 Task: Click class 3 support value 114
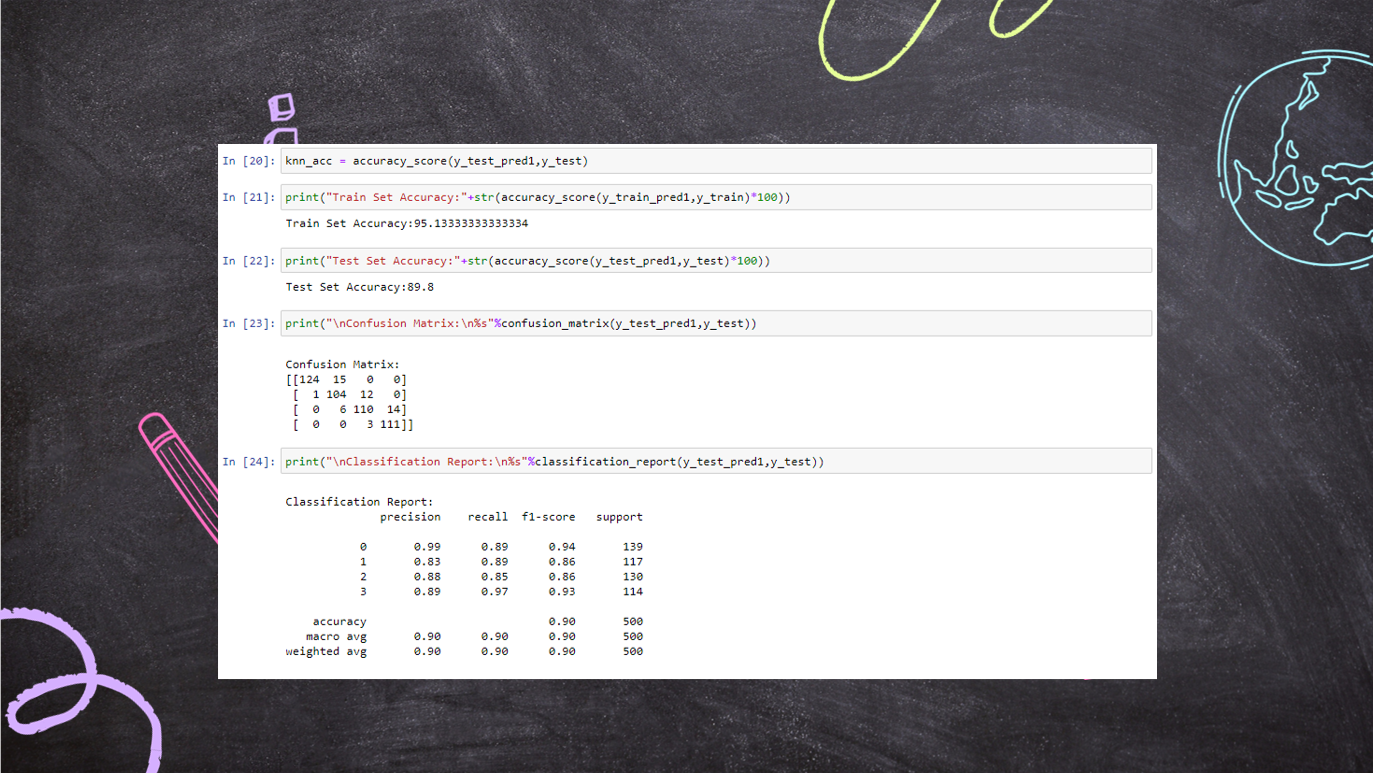[x=633, y=592]
